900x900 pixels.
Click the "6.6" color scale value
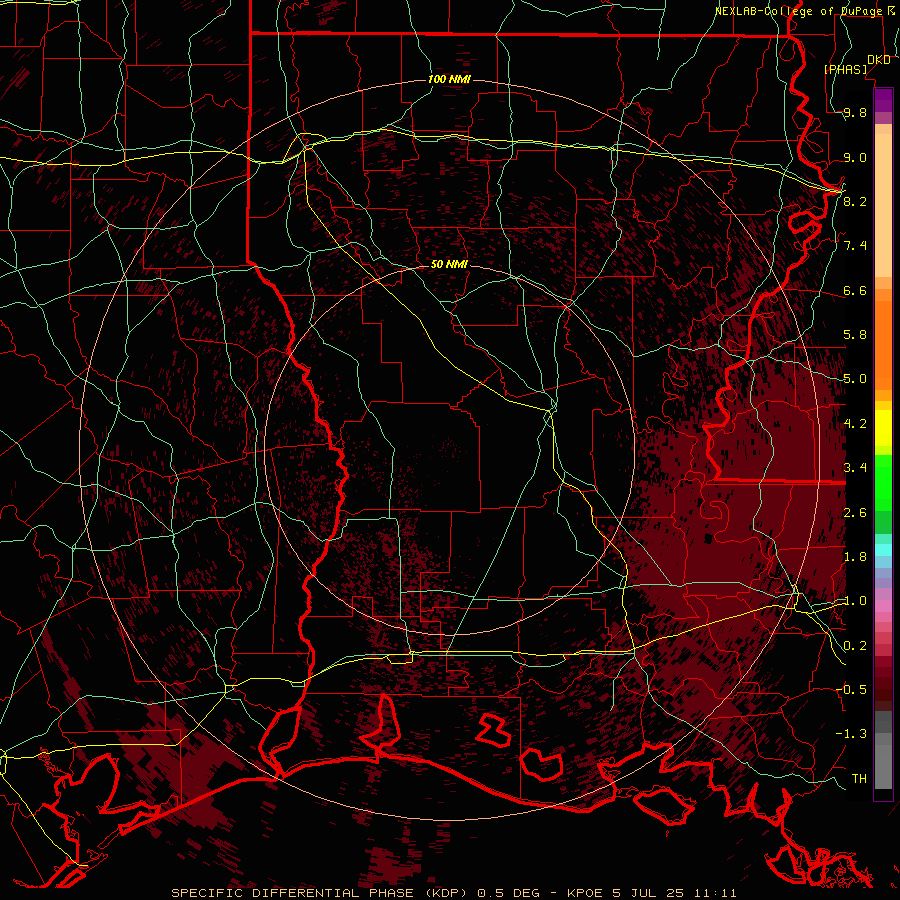[x=855, y=290]
